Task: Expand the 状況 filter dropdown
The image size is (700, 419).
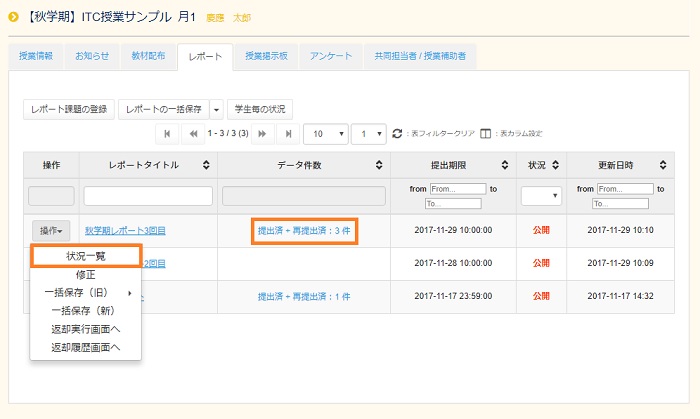Action: [x=541, y=195]
